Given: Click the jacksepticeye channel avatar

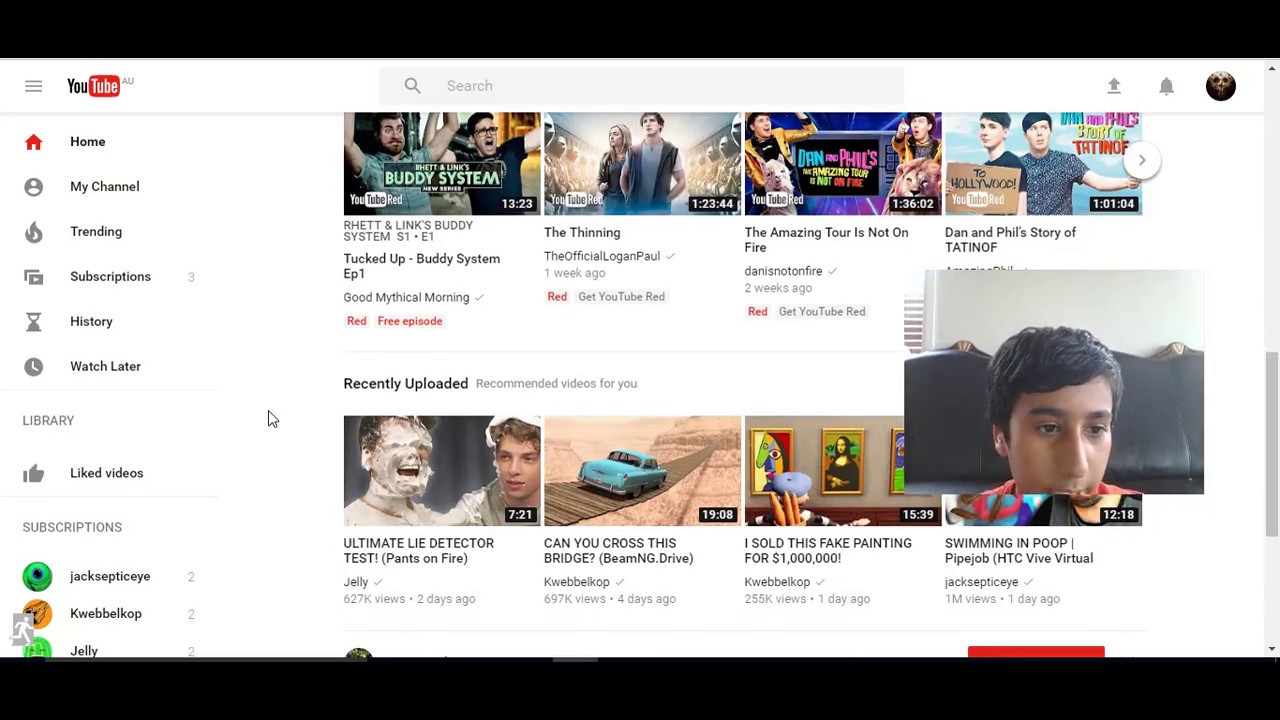Looking at the screenshot, I should click(37, 576).
